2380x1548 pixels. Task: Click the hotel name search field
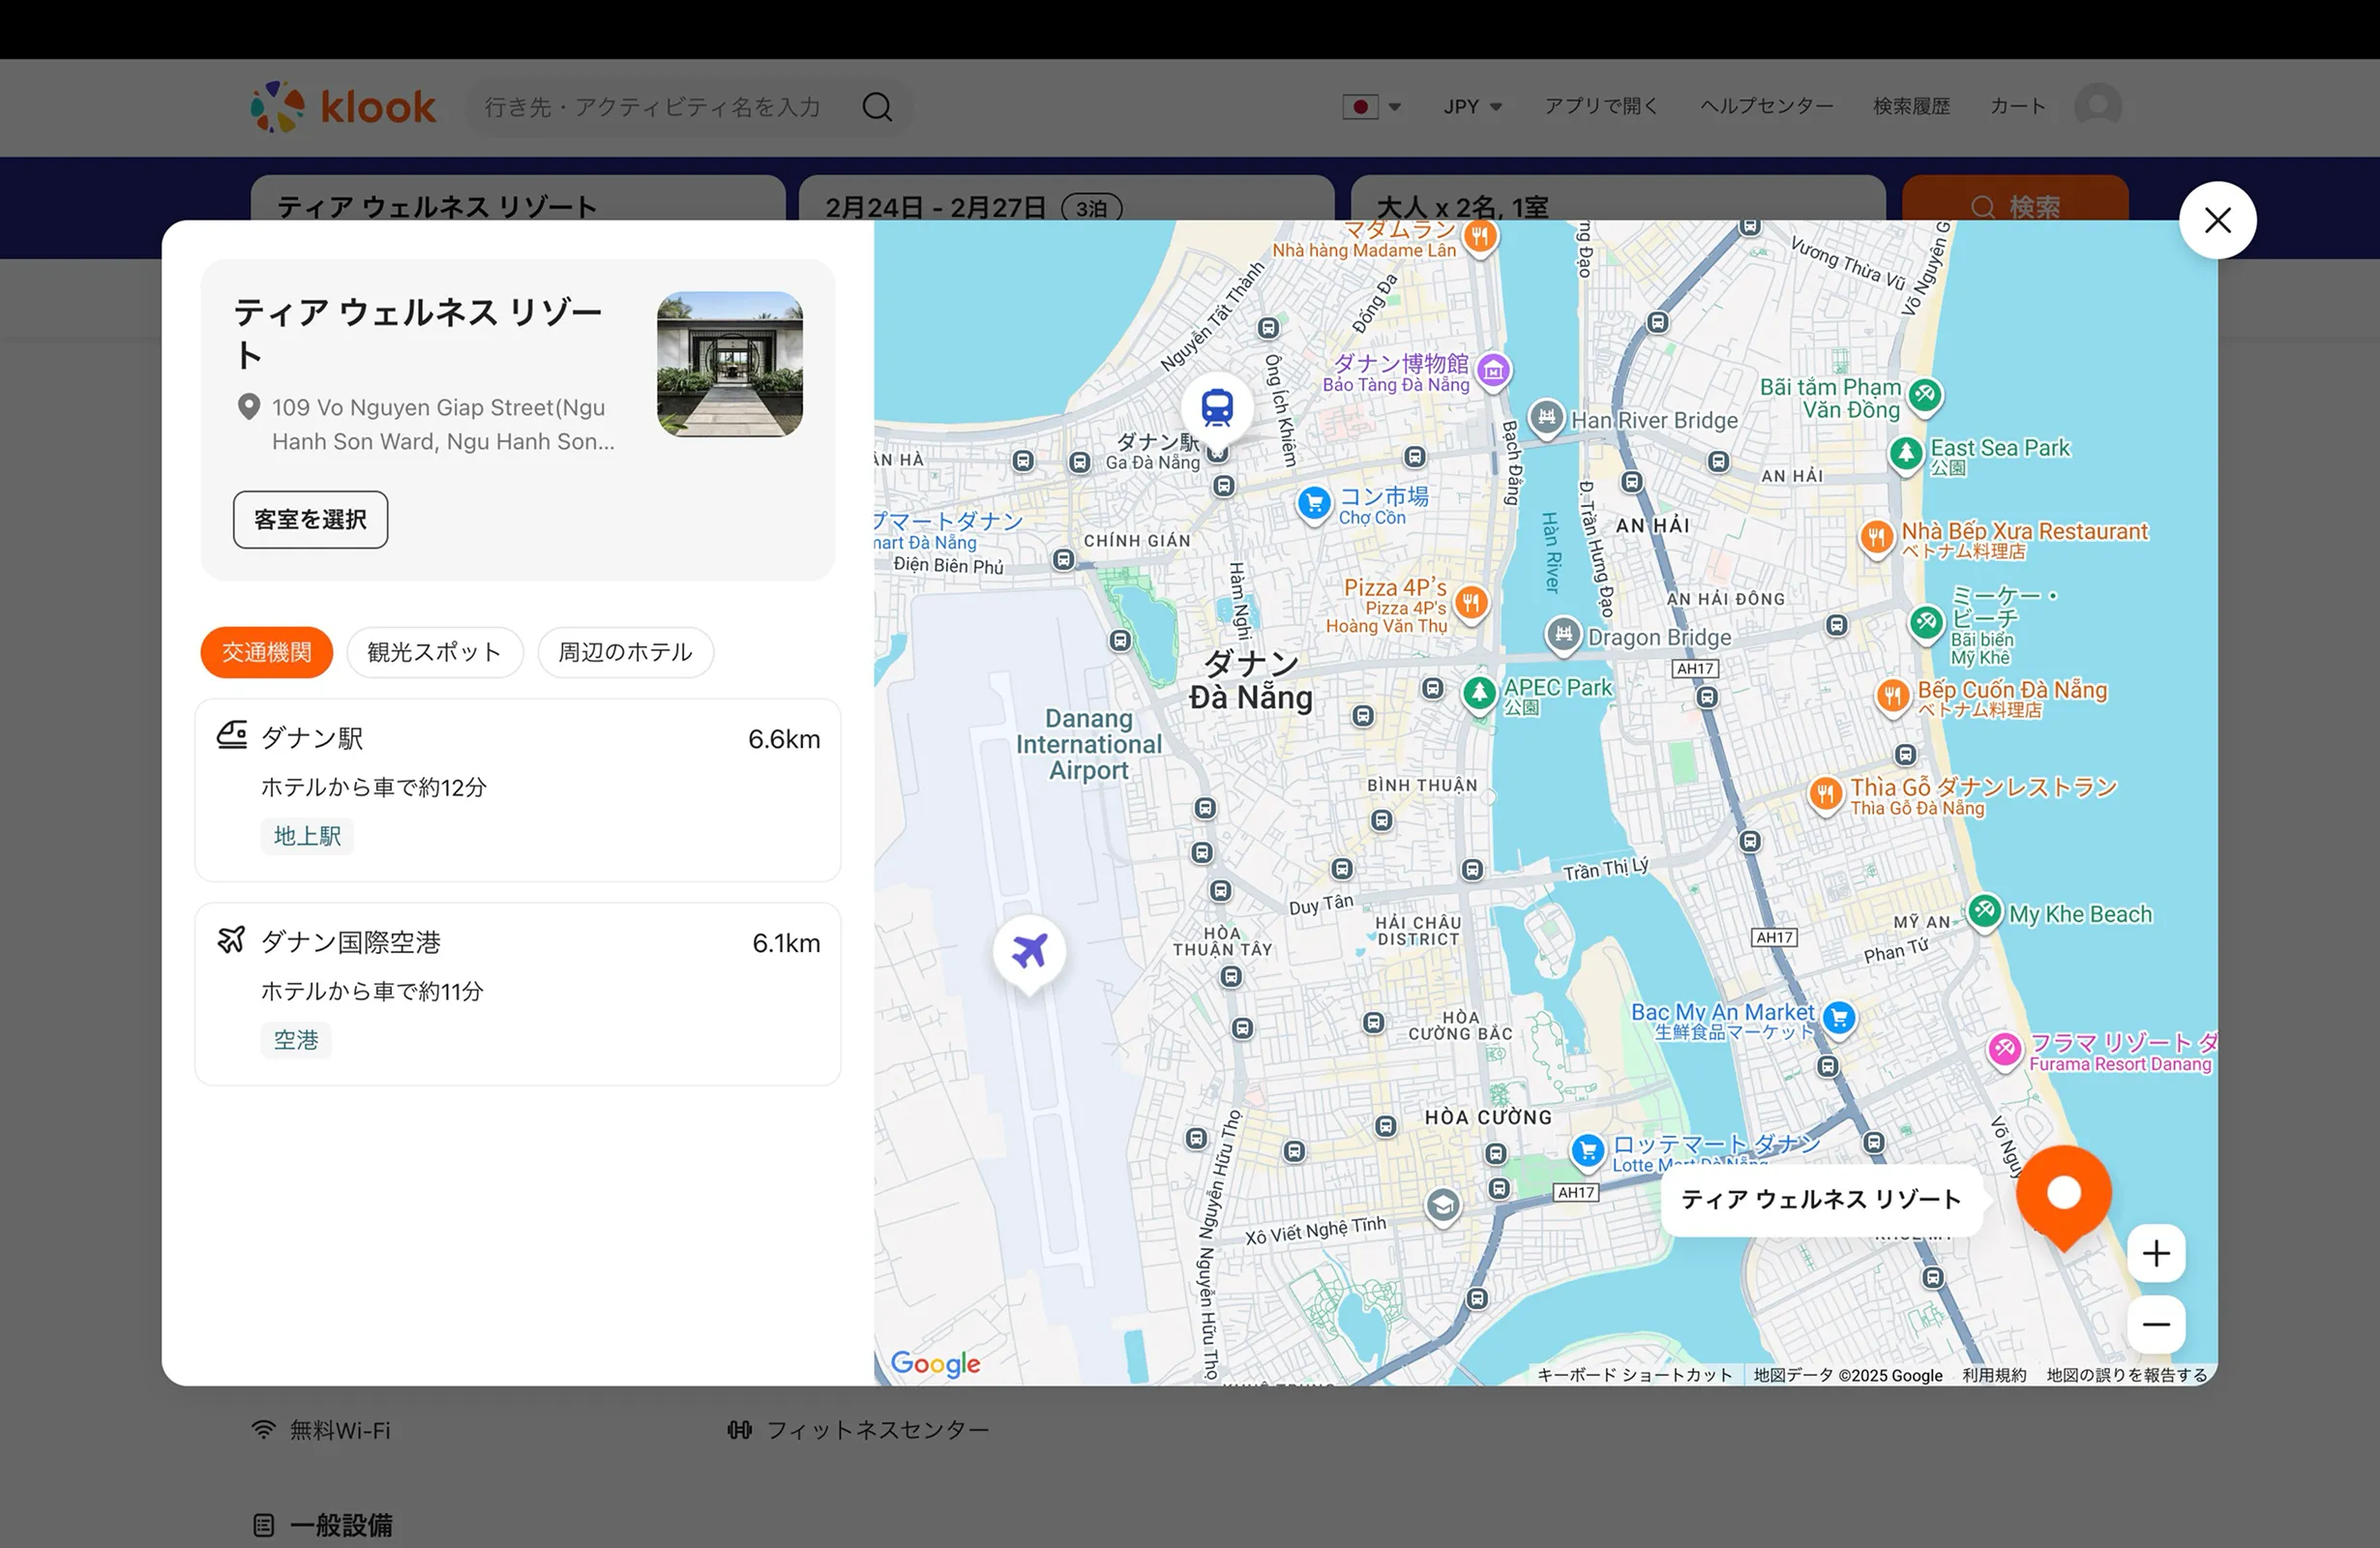point(518,199)
